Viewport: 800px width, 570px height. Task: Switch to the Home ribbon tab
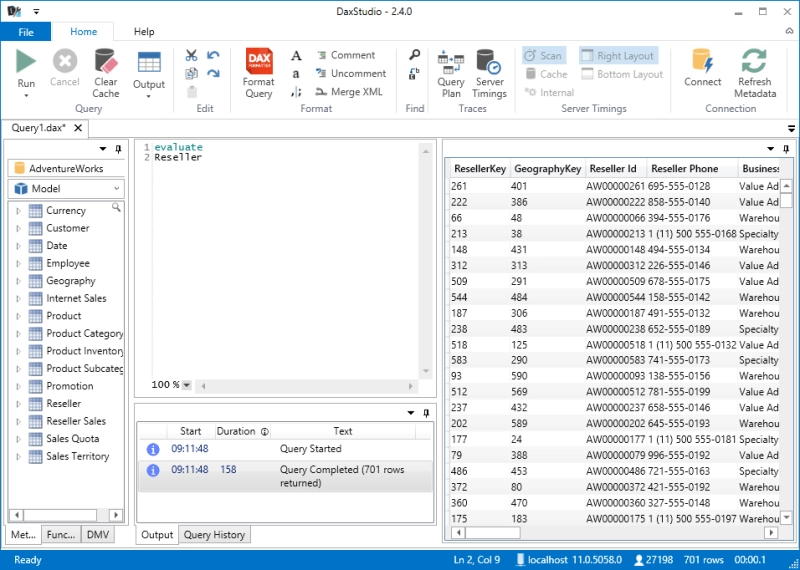[83, 32]
